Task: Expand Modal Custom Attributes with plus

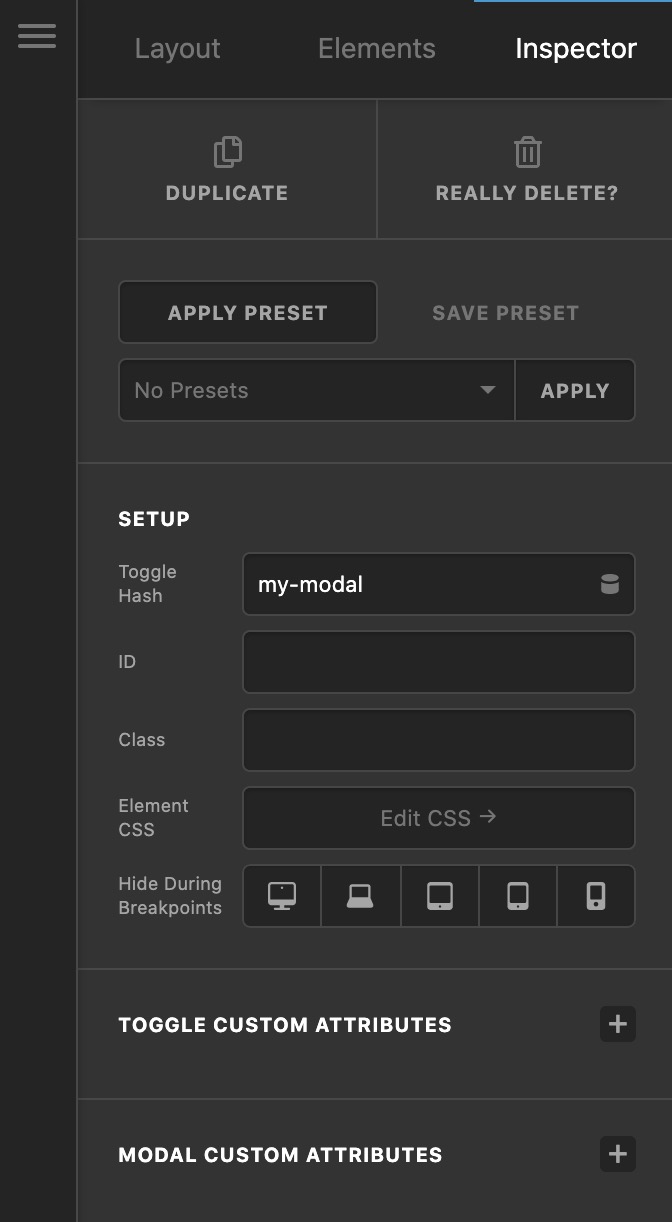Action: (618, 1154)
